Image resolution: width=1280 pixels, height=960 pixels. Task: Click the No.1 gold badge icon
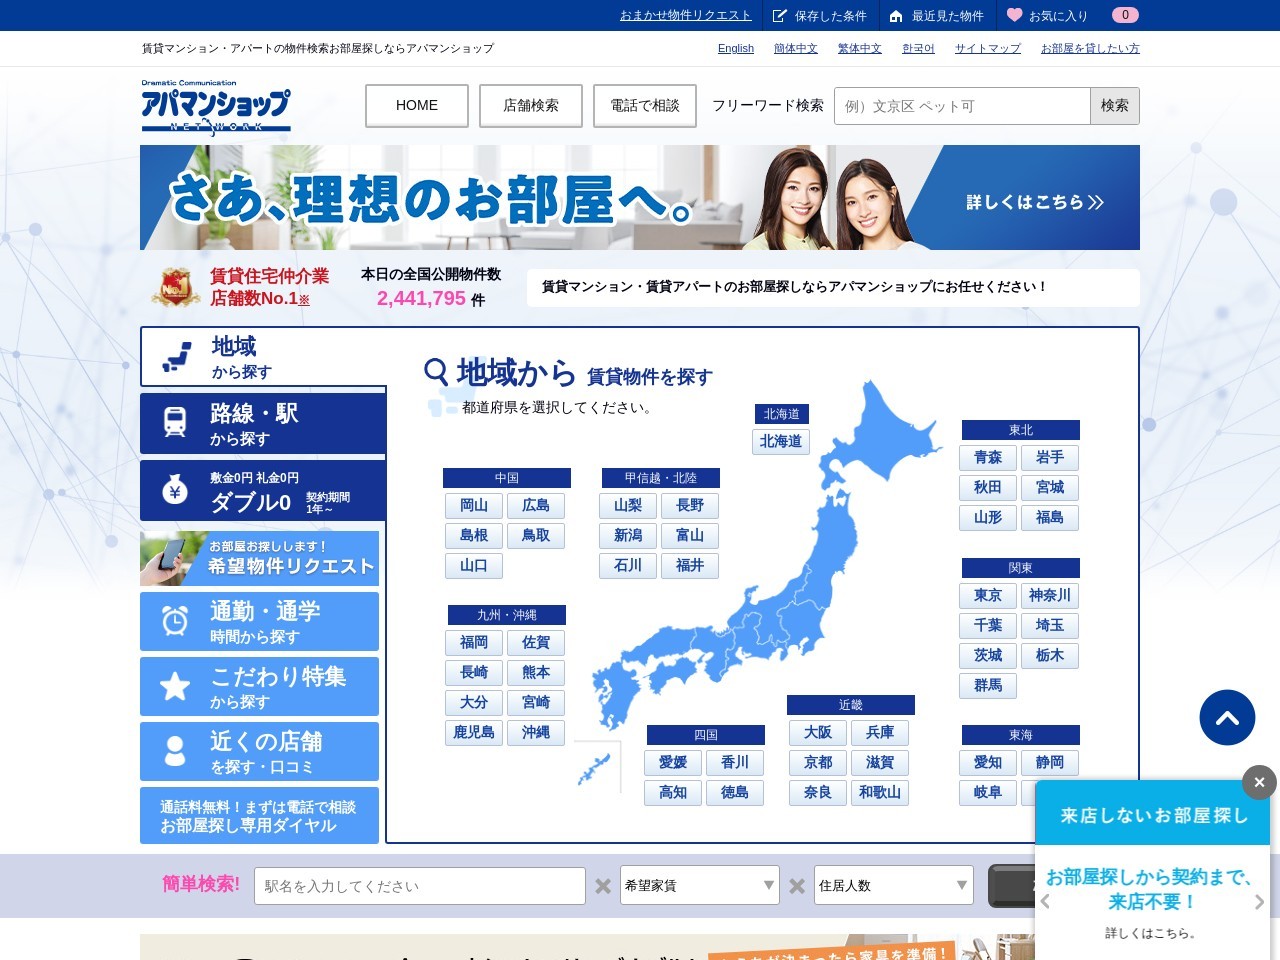click(x=176, y=287)
